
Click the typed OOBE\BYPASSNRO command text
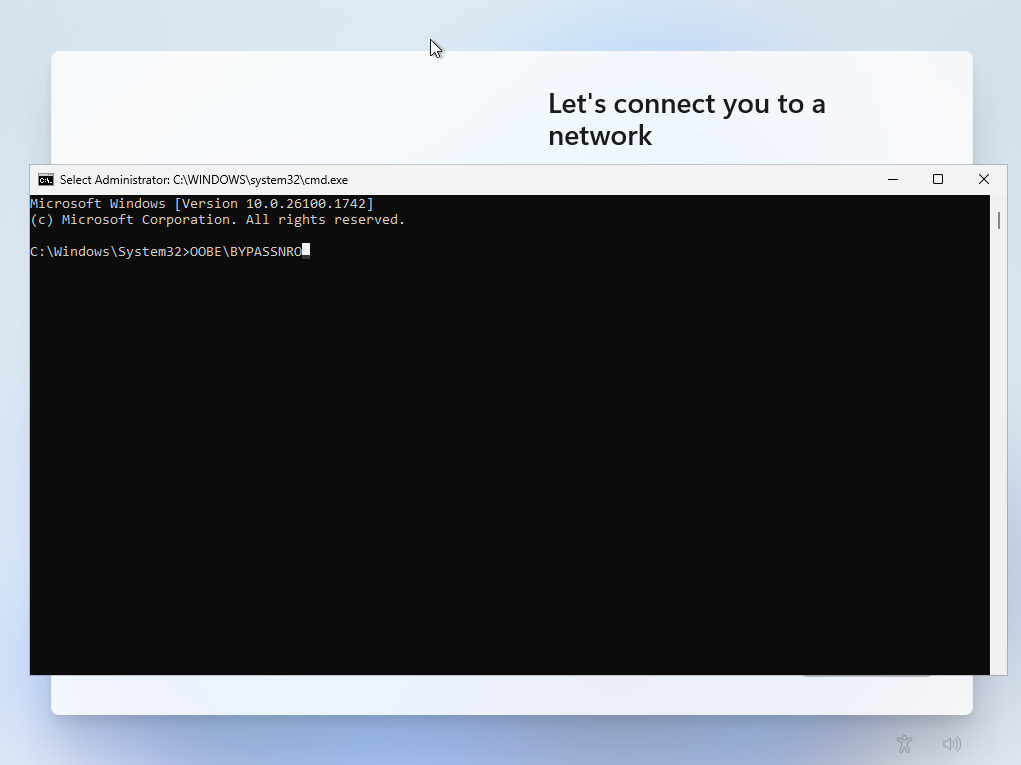246,252
